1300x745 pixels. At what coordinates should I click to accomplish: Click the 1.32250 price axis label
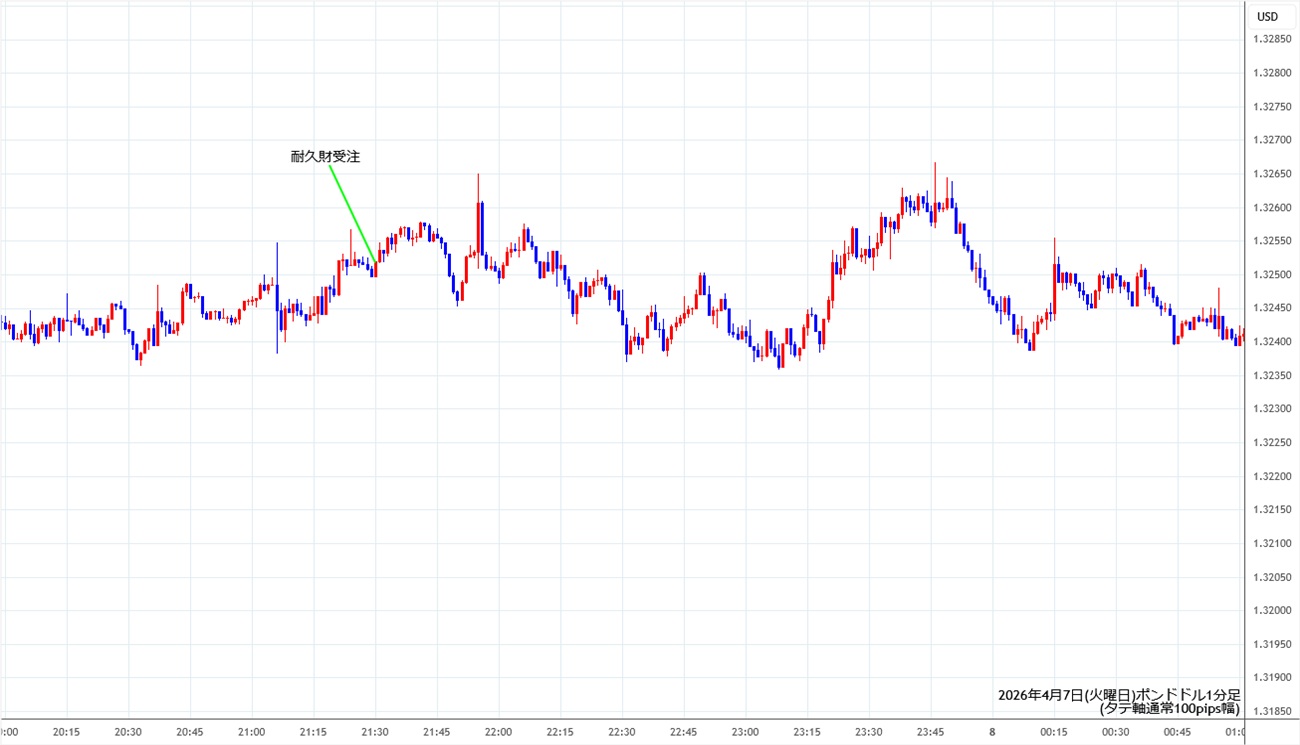tap(1272, 443)
